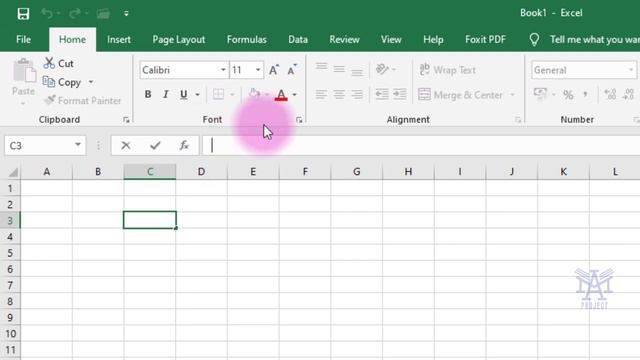Open the Font Color dropdown arrow

point(294,95)
